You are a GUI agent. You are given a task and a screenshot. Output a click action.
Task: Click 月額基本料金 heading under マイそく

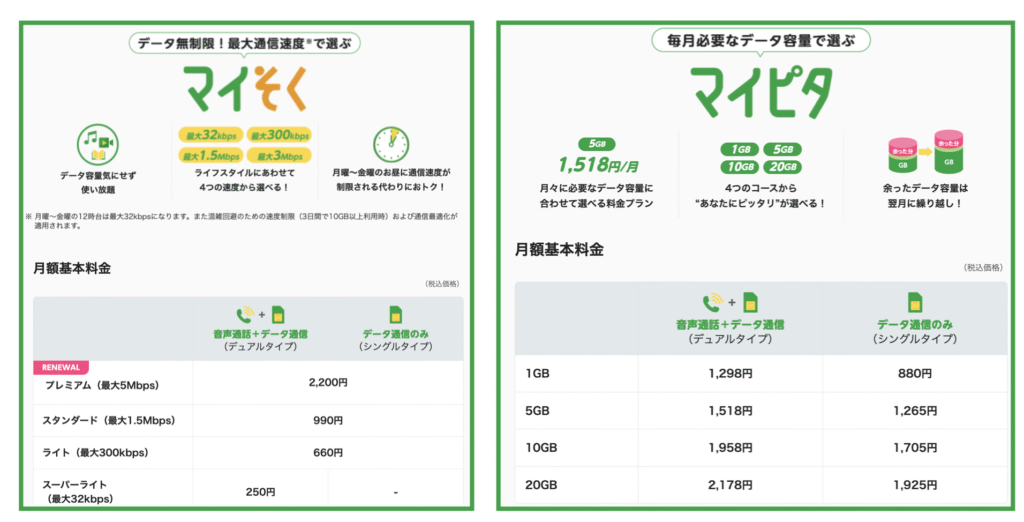(x=72, y=269)
